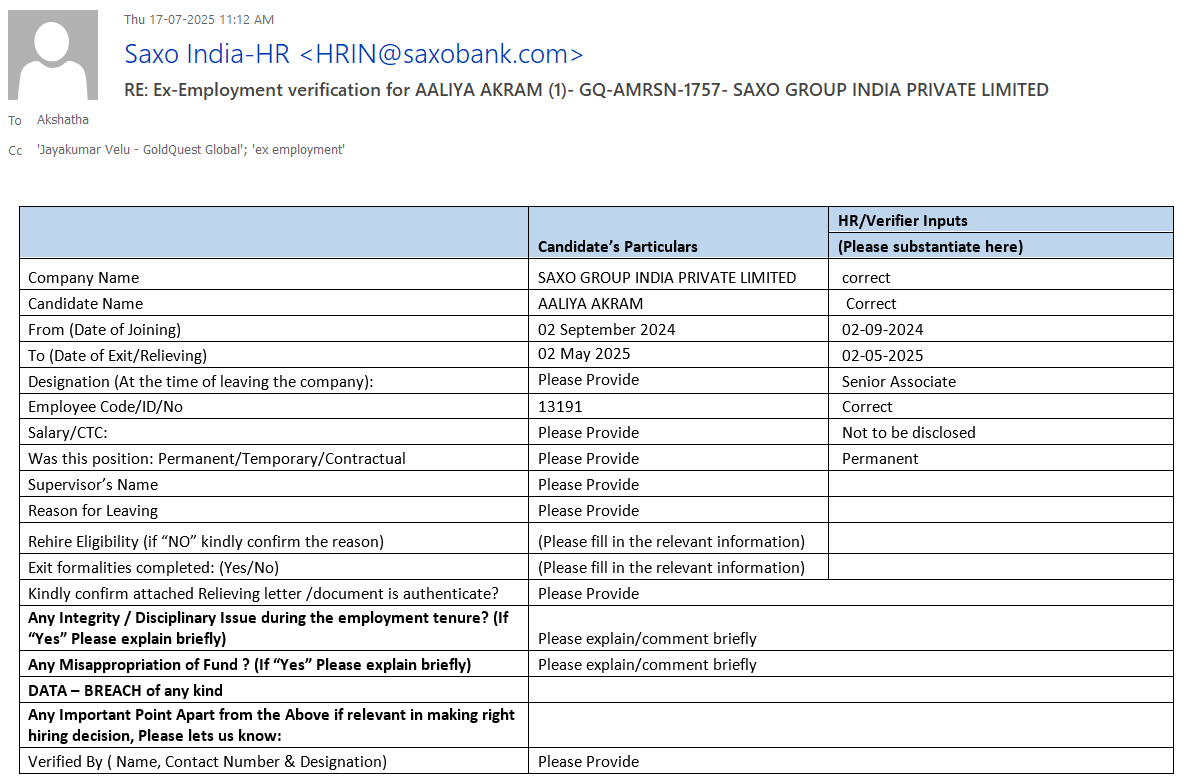Click Rehire Eligibility row label

coord(205,542)
